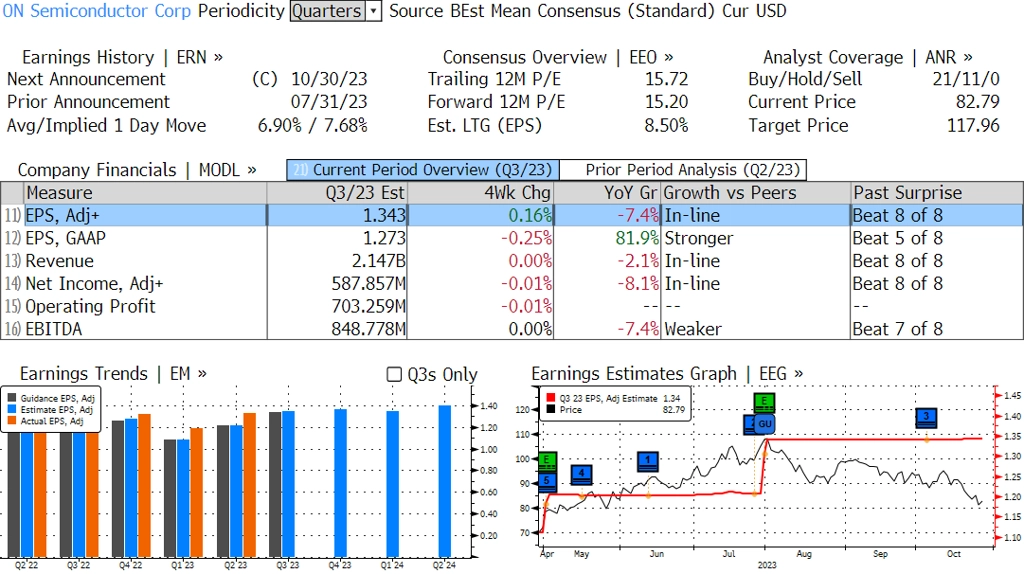The image size is (1024, 574).
Task: Click the 81.9% YoY growth value
Action: (x=637, y=238)
